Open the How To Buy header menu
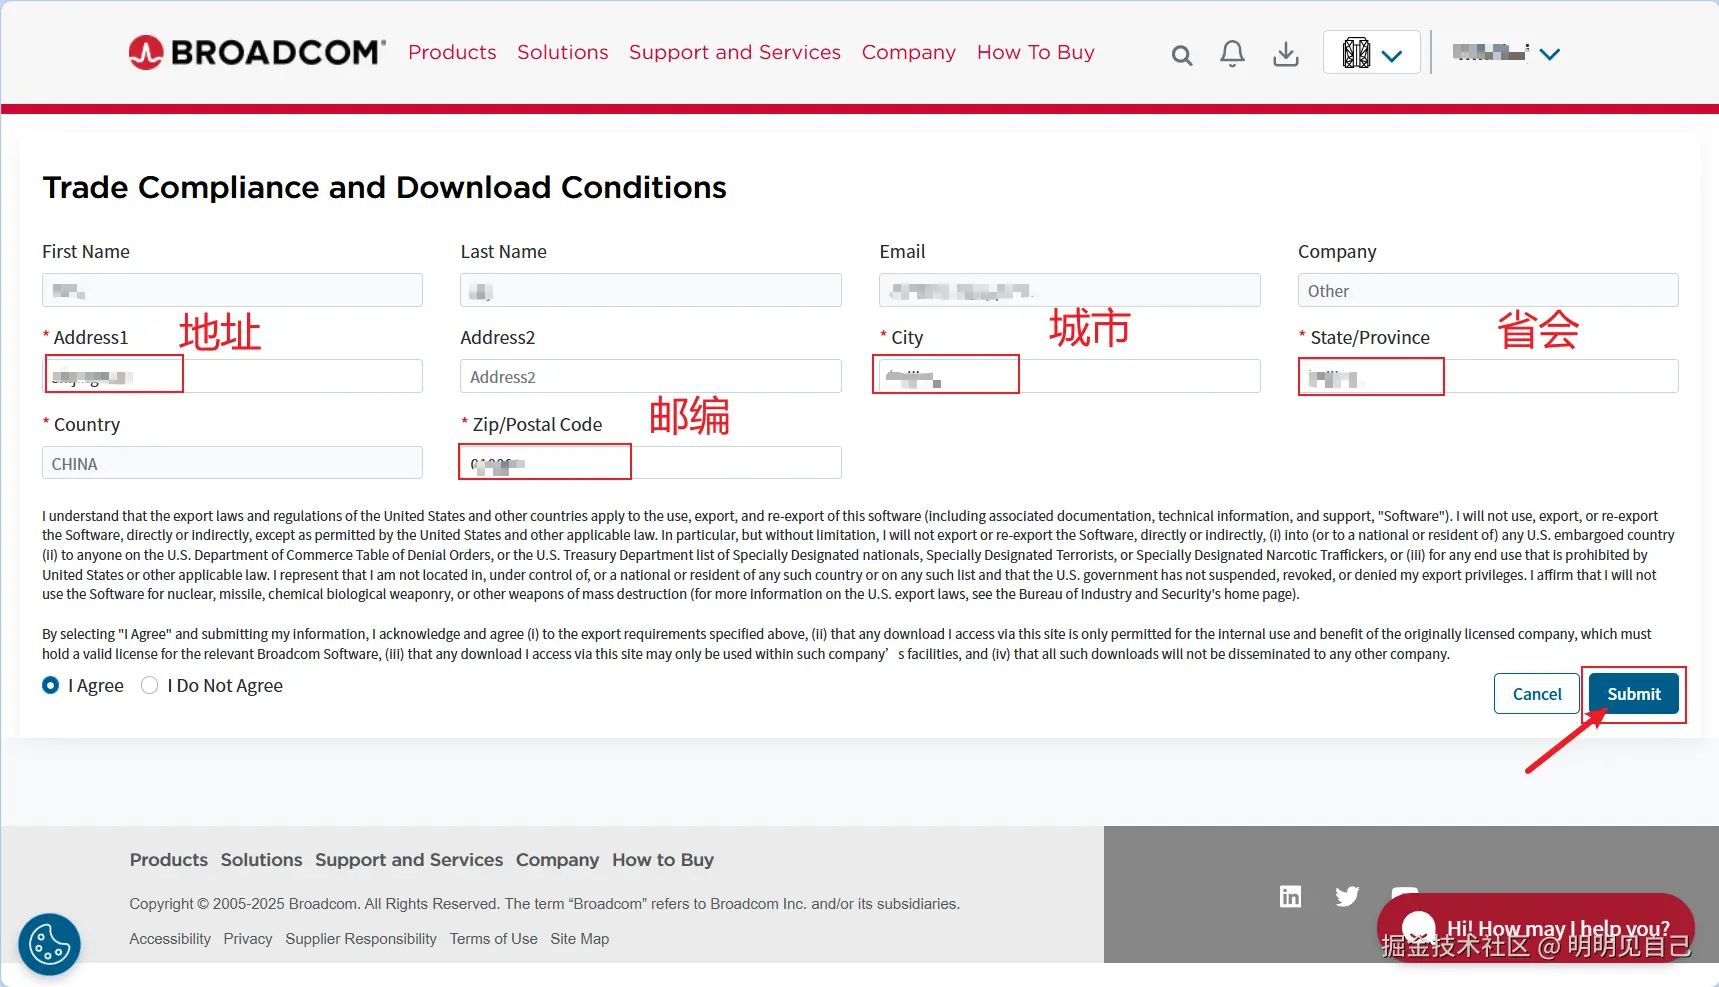This screenshot has width=1719, height=987. (x=1036, y=52)
